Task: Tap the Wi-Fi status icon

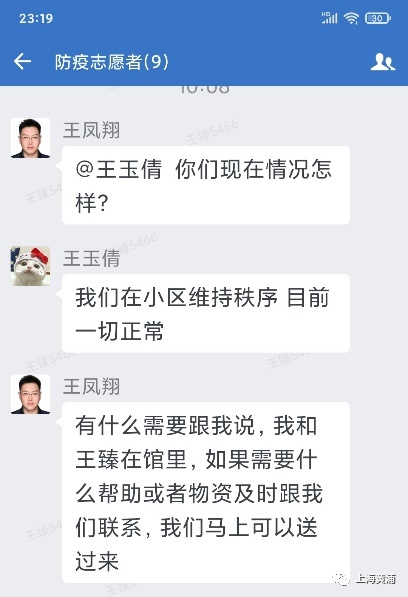Action: tap(351, 18)
